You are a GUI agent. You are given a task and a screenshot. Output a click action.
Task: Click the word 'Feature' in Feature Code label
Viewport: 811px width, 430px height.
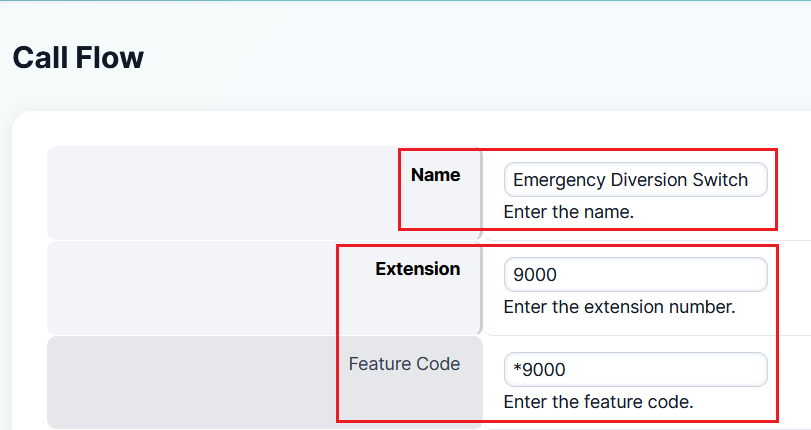tap(380, 364)
